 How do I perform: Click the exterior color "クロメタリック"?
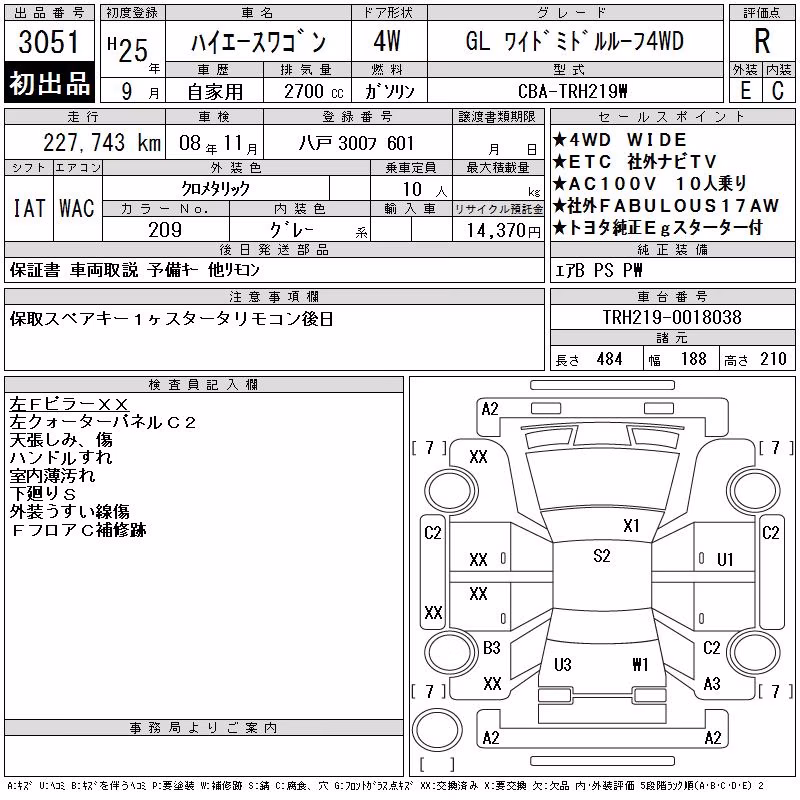(215, 189)
